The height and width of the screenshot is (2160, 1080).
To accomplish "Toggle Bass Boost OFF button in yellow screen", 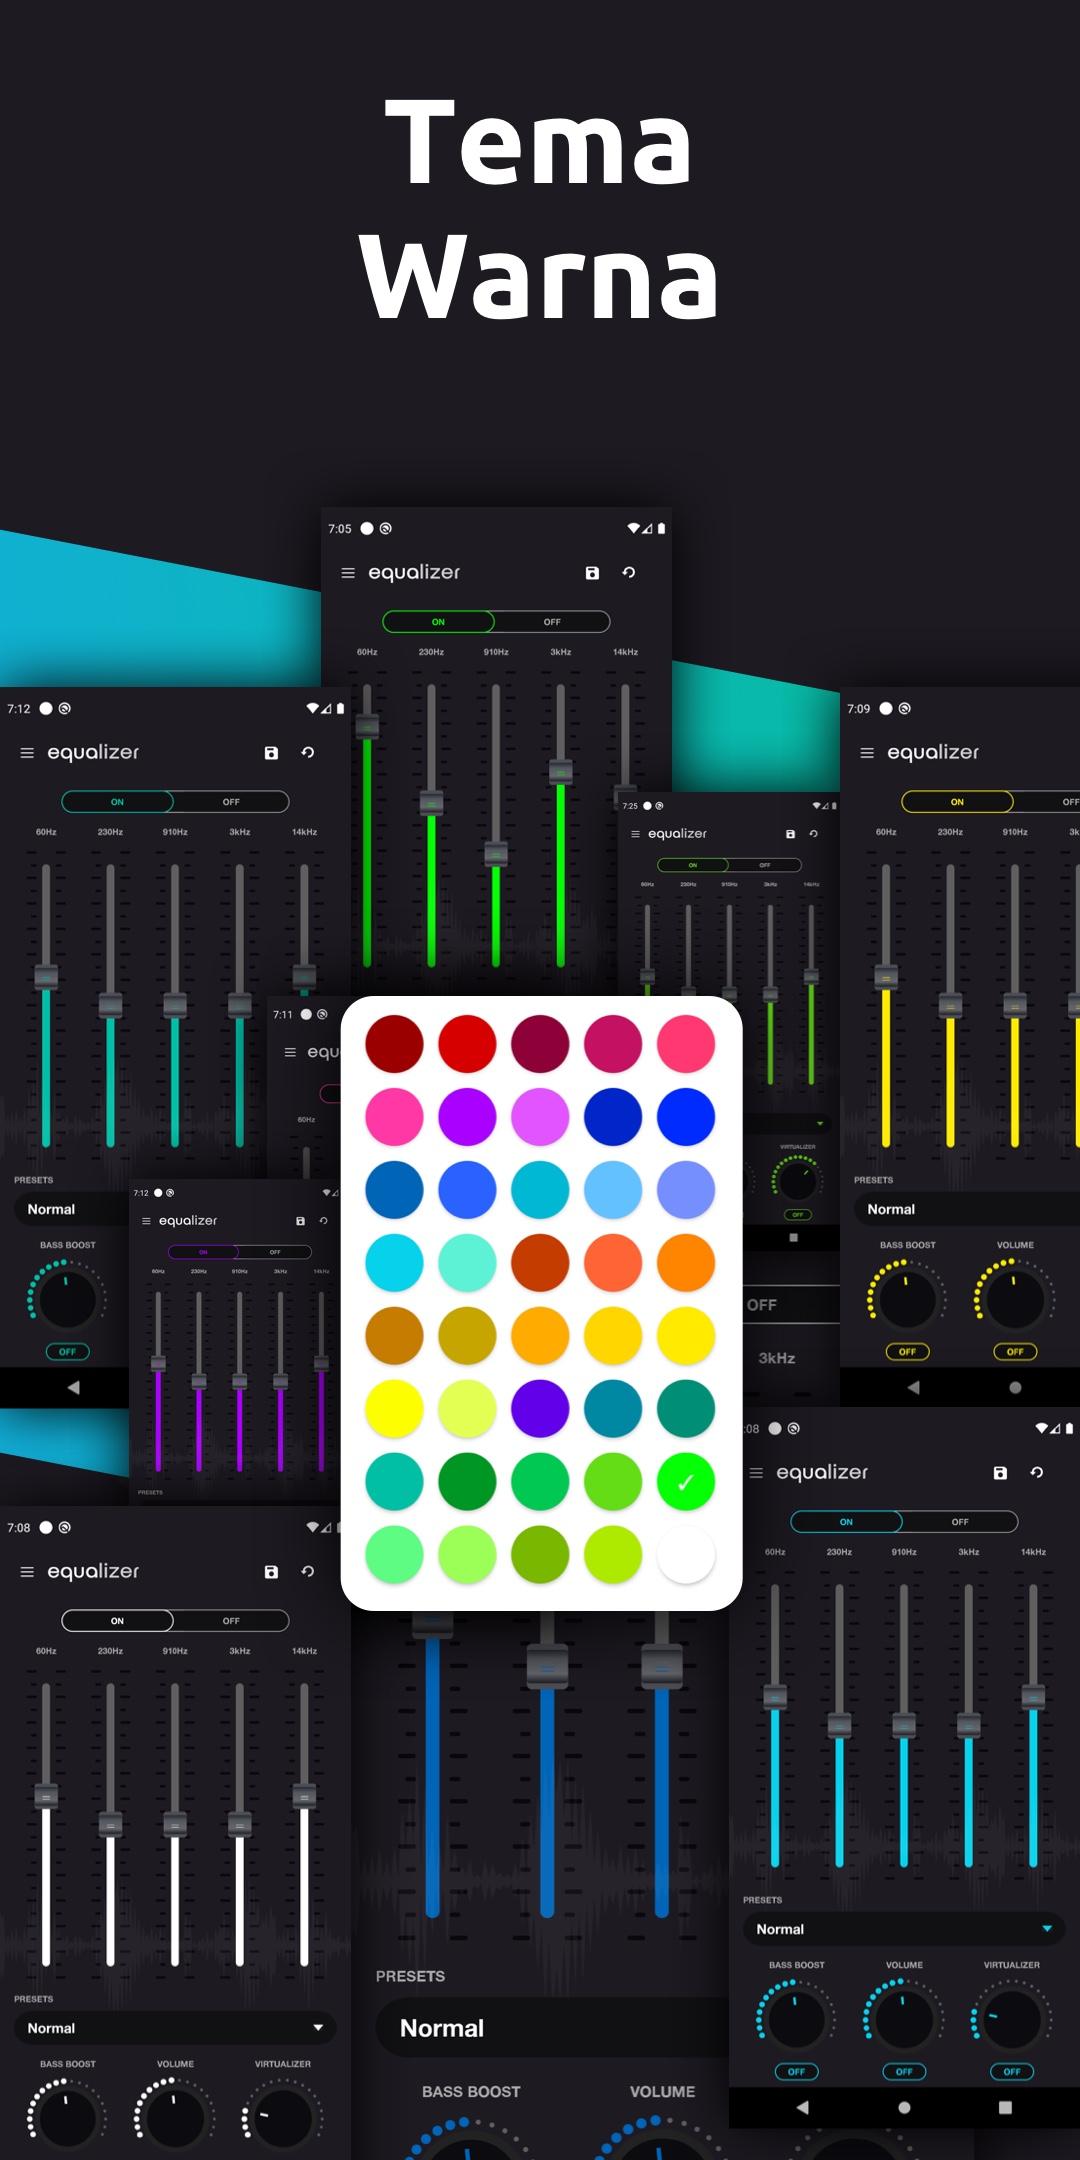I will (x=907, y=1352).
